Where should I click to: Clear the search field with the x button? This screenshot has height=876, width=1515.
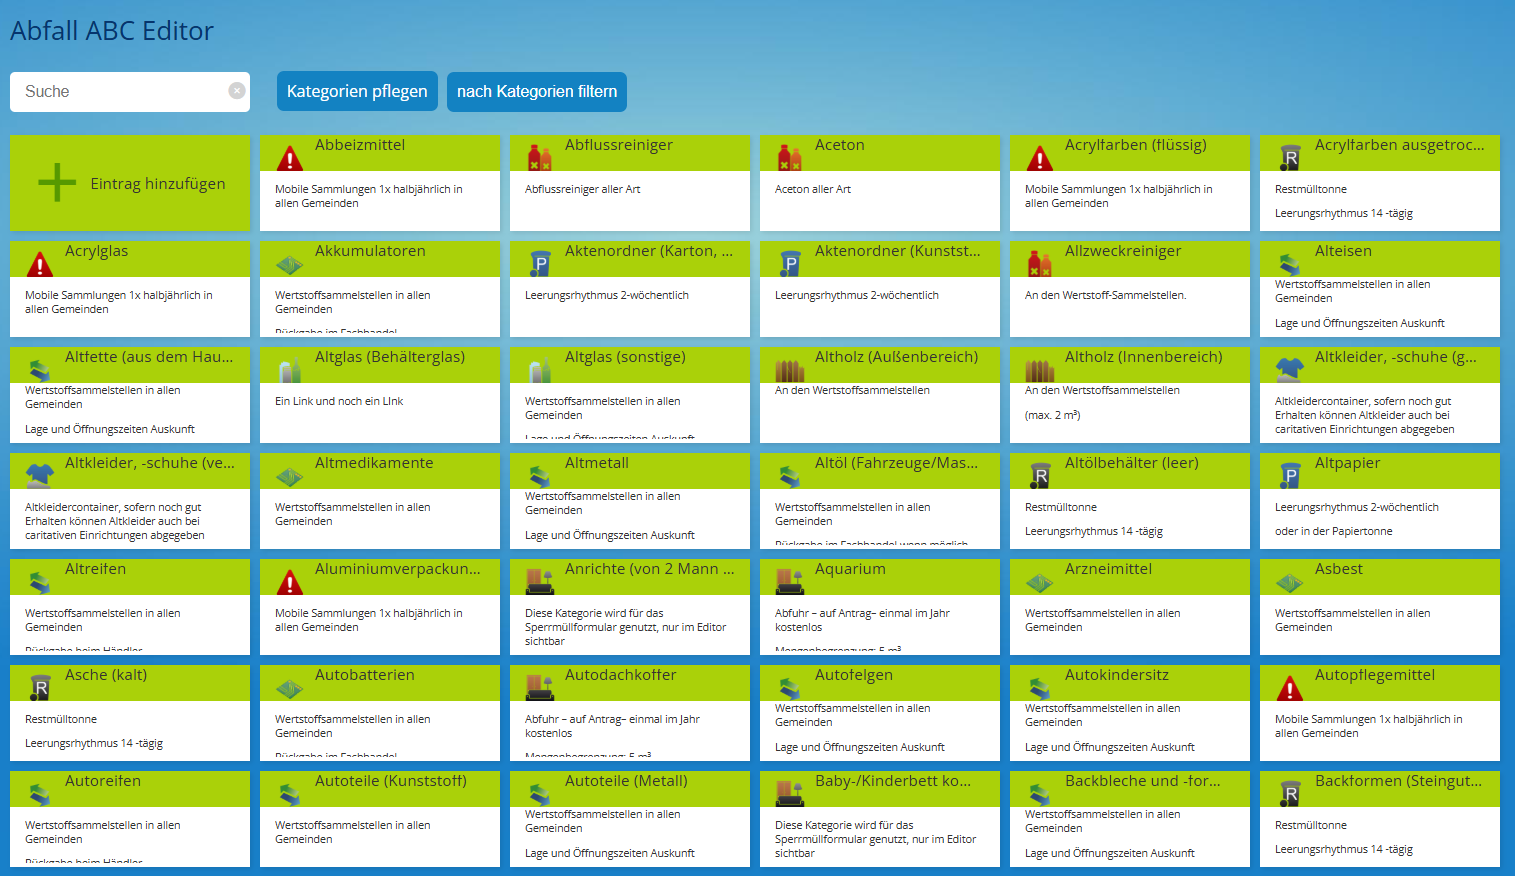[x=237, y=91]
